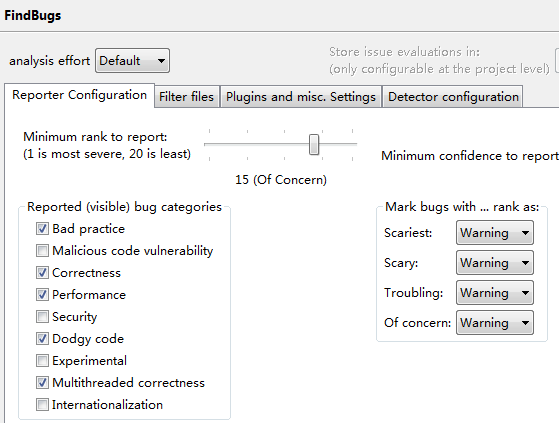Click the '15 (Of Concern)' rank value

point(281,180)
